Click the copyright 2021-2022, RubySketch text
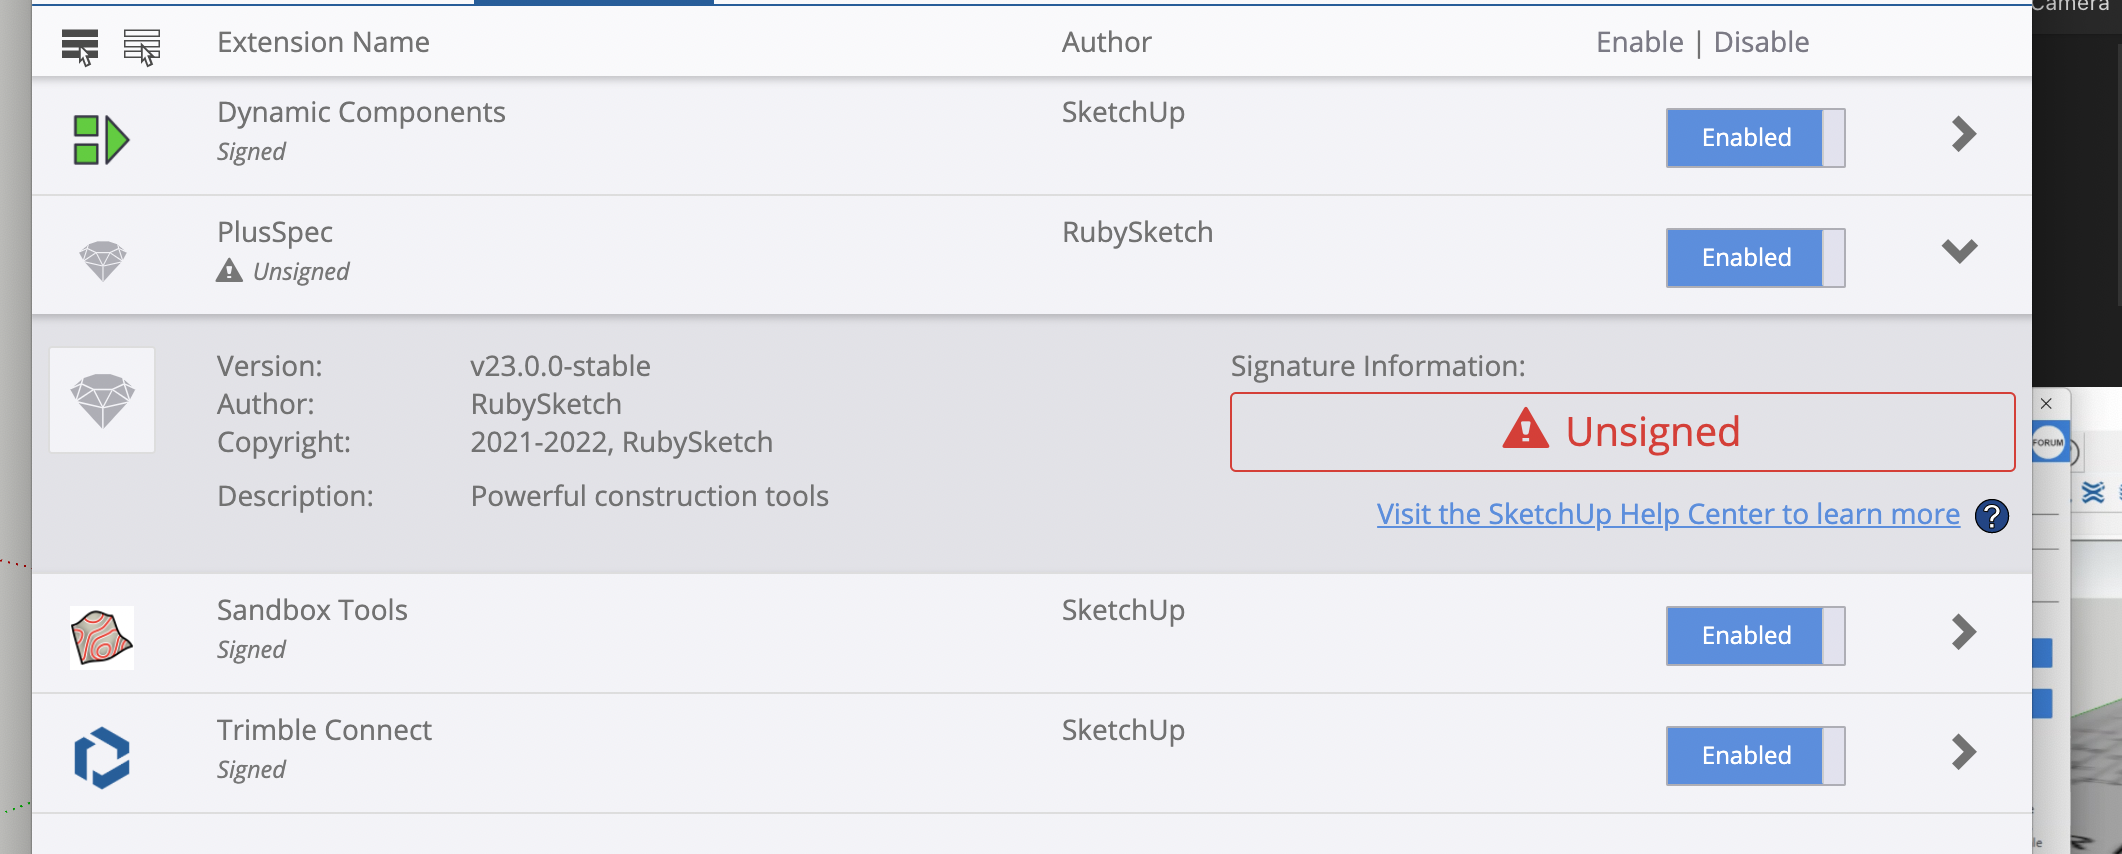 click(x=621, y=442)
